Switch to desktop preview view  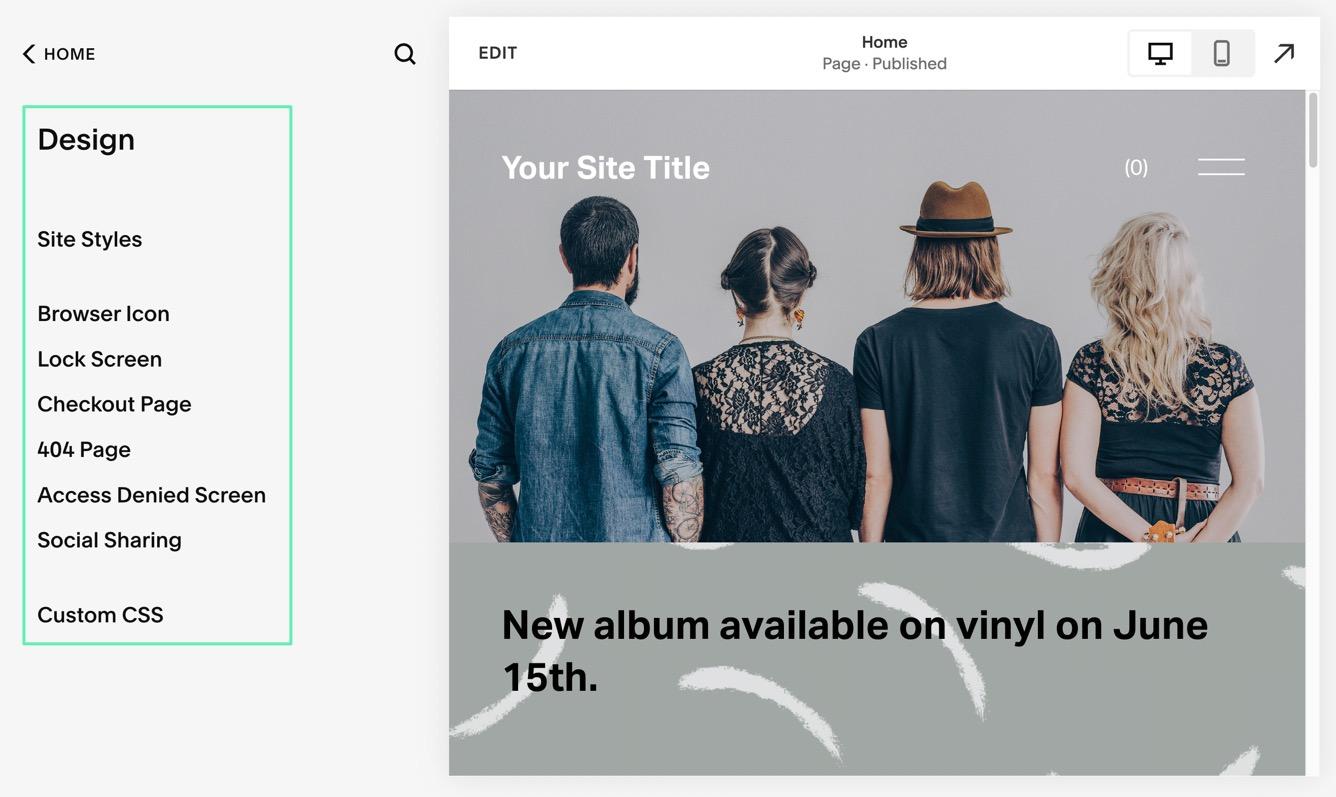point(1160,53)
